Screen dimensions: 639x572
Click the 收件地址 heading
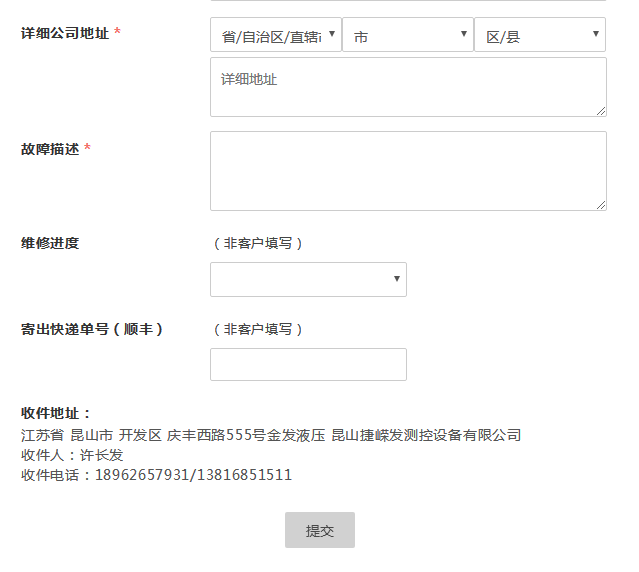pos(56,413)
